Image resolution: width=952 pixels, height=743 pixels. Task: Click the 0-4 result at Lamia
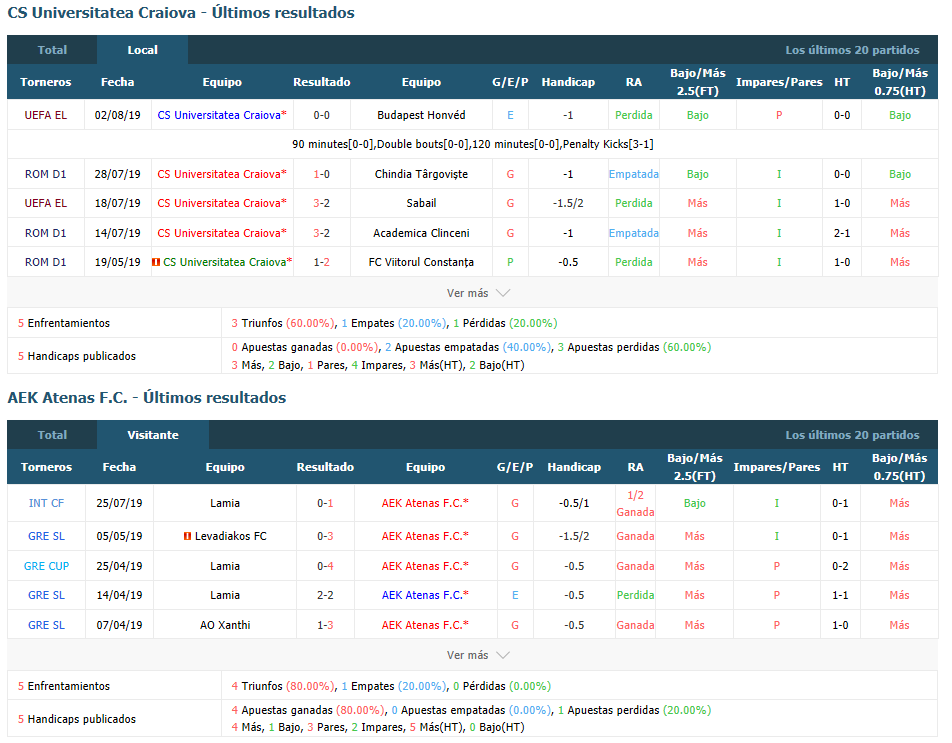325,566
